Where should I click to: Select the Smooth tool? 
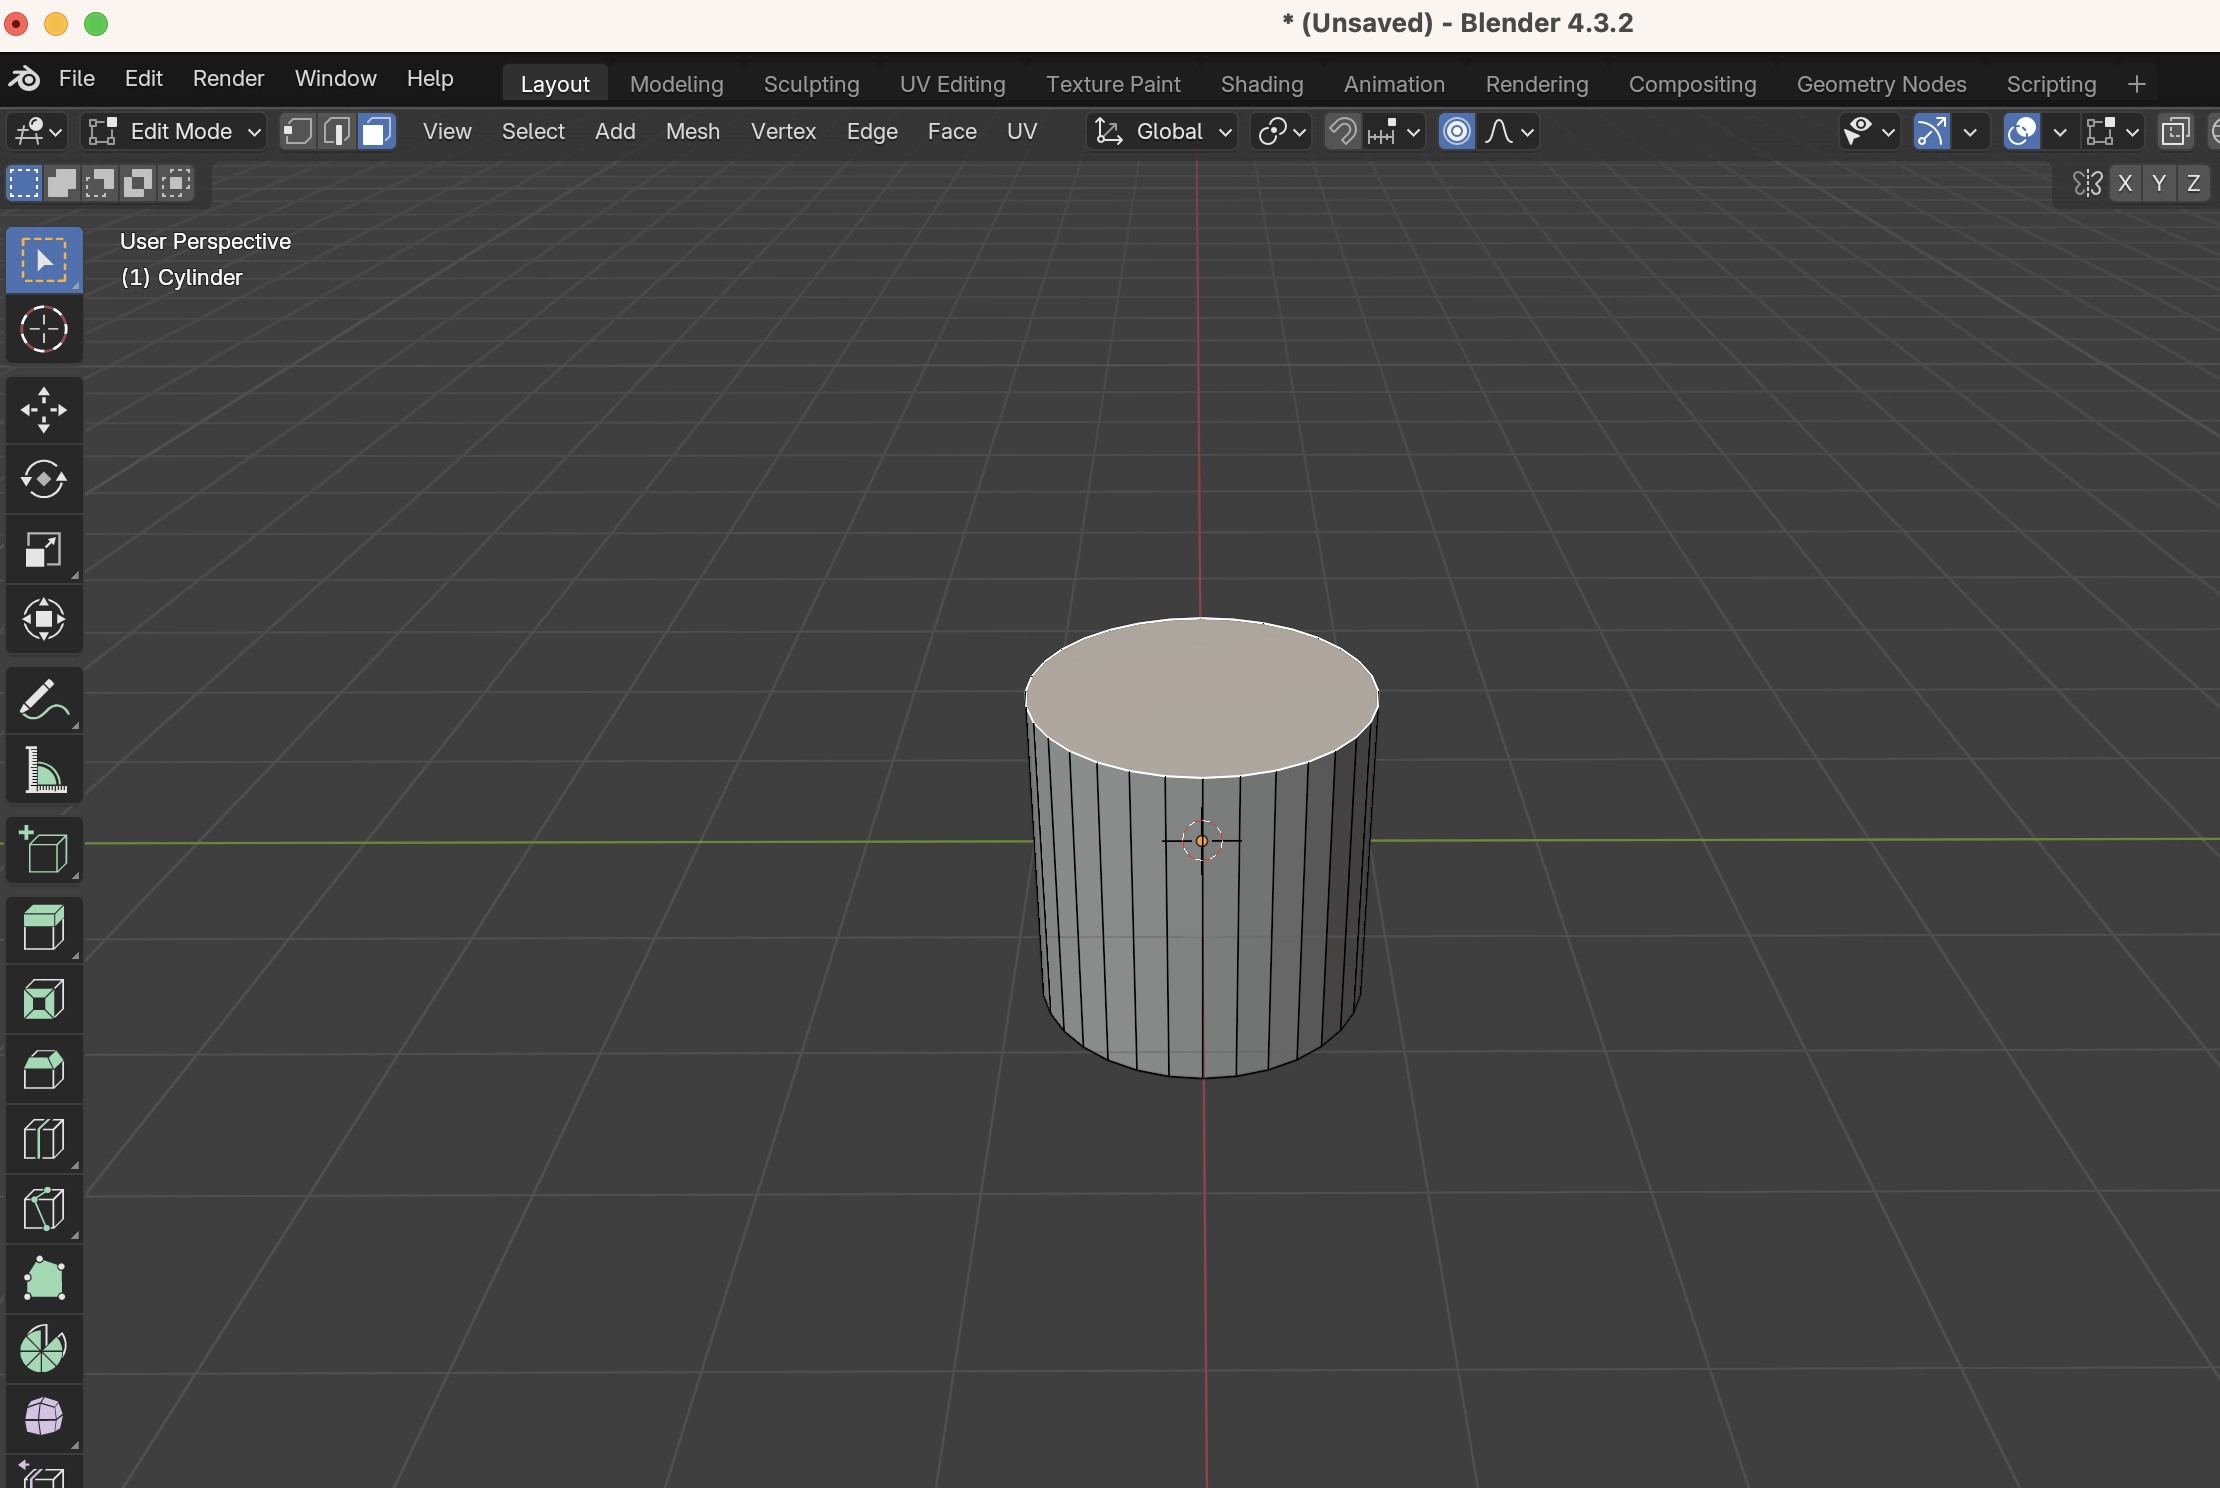(x=44, y=1418)
